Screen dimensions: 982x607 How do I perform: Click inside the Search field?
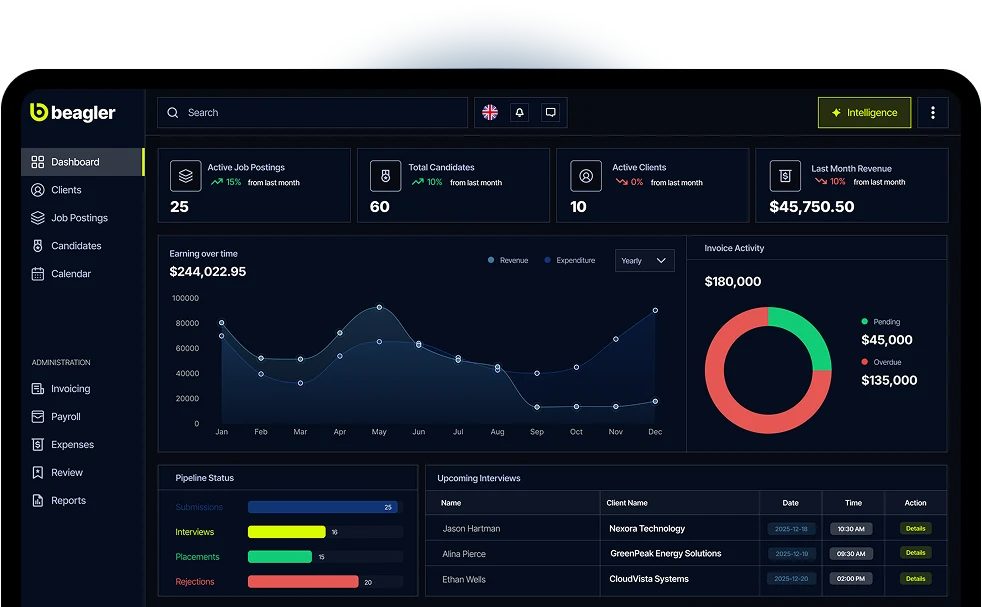click(x=313, y=113)
